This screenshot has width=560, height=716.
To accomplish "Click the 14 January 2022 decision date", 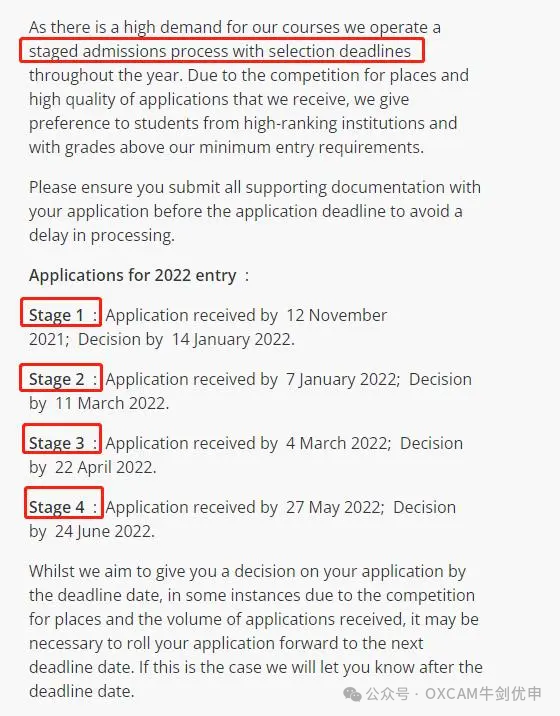I will (x=232, y=340).
